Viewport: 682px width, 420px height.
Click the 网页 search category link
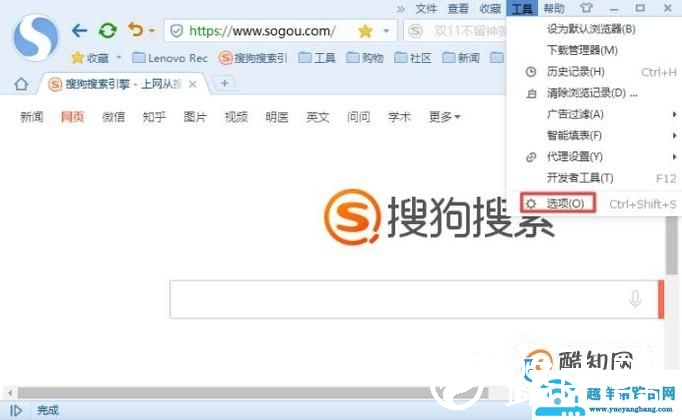point(72,117)
